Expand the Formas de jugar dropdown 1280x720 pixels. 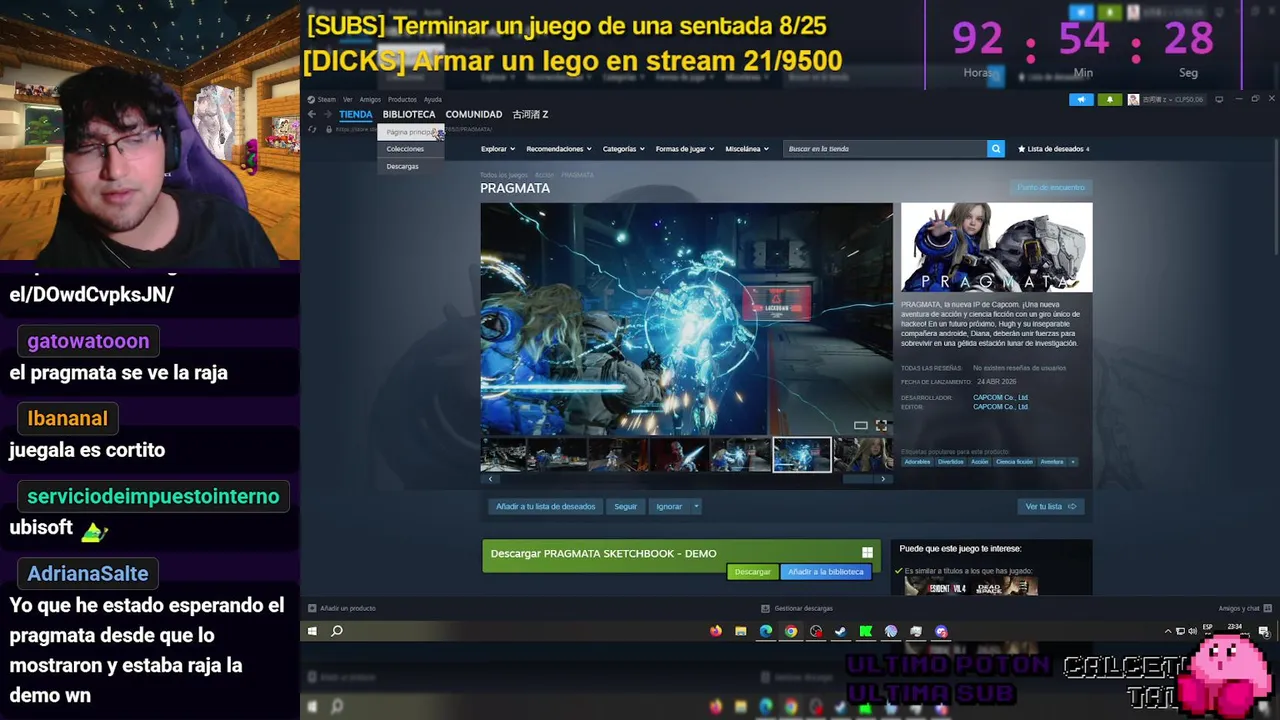click(x=685, y=149)
